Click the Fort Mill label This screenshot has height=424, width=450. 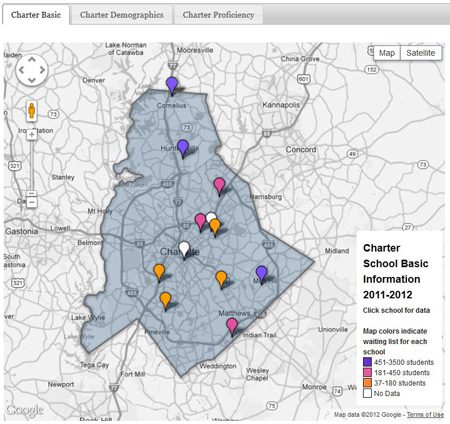(133, 374)
